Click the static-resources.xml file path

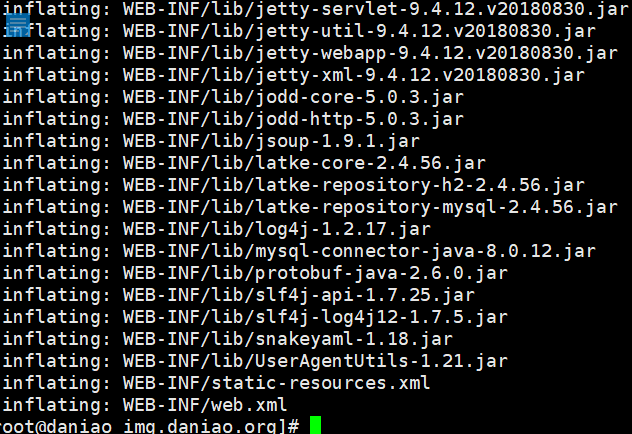pyautogui.click(x=276, y=383)
